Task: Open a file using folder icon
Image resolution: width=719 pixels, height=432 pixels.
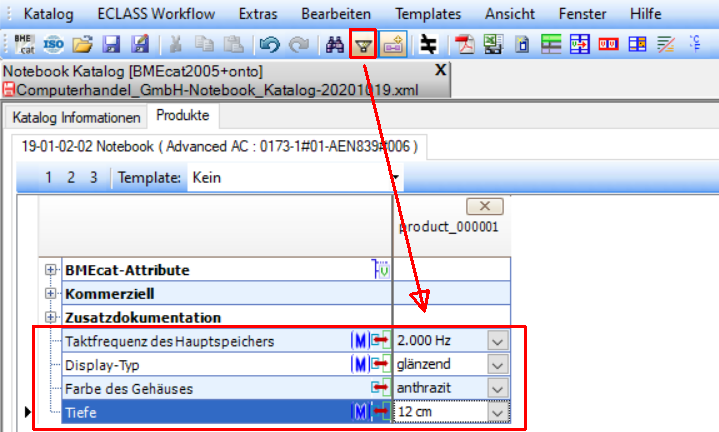Action: 84,45
